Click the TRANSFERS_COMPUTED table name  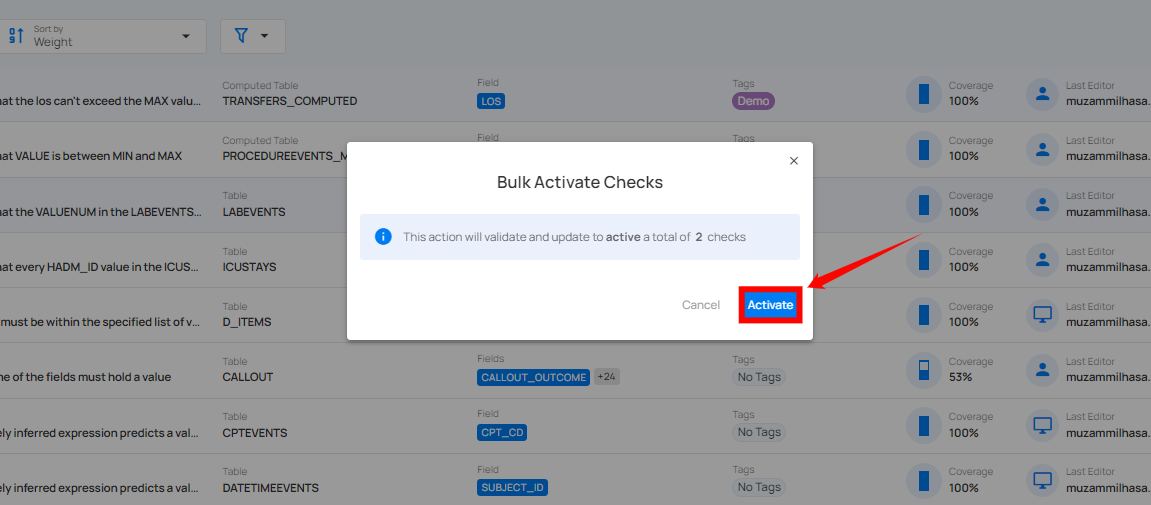[290, 101]
